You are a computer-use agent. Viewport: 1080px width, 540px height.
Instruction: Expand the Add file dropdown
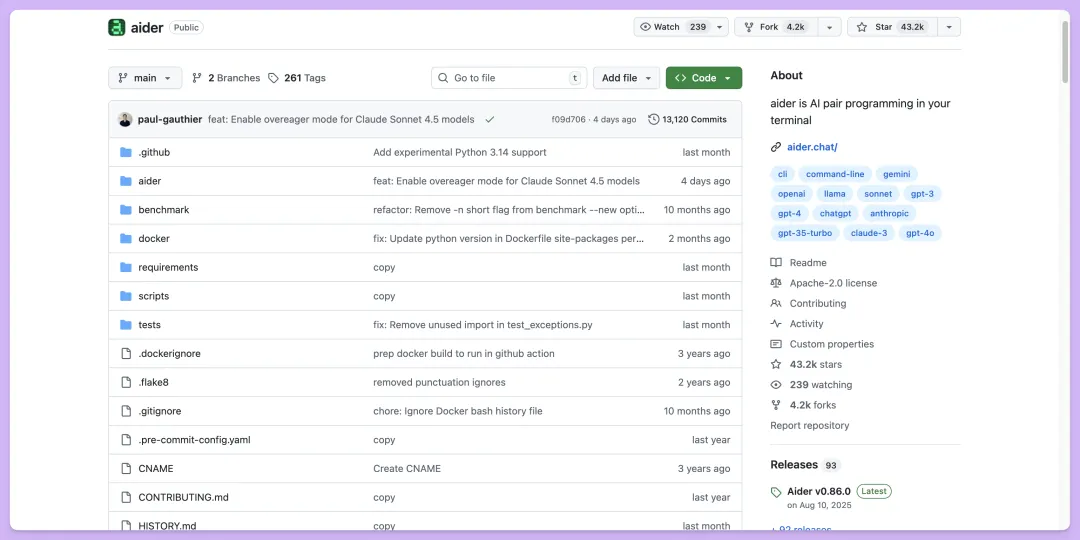point(626,78)
